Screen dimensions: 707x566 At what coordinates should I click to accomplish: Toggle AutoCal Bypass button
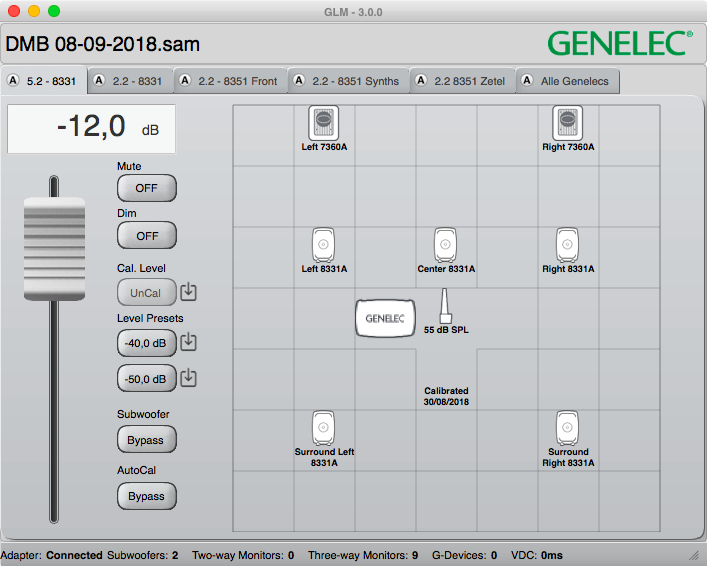click(x=147, y=496)
